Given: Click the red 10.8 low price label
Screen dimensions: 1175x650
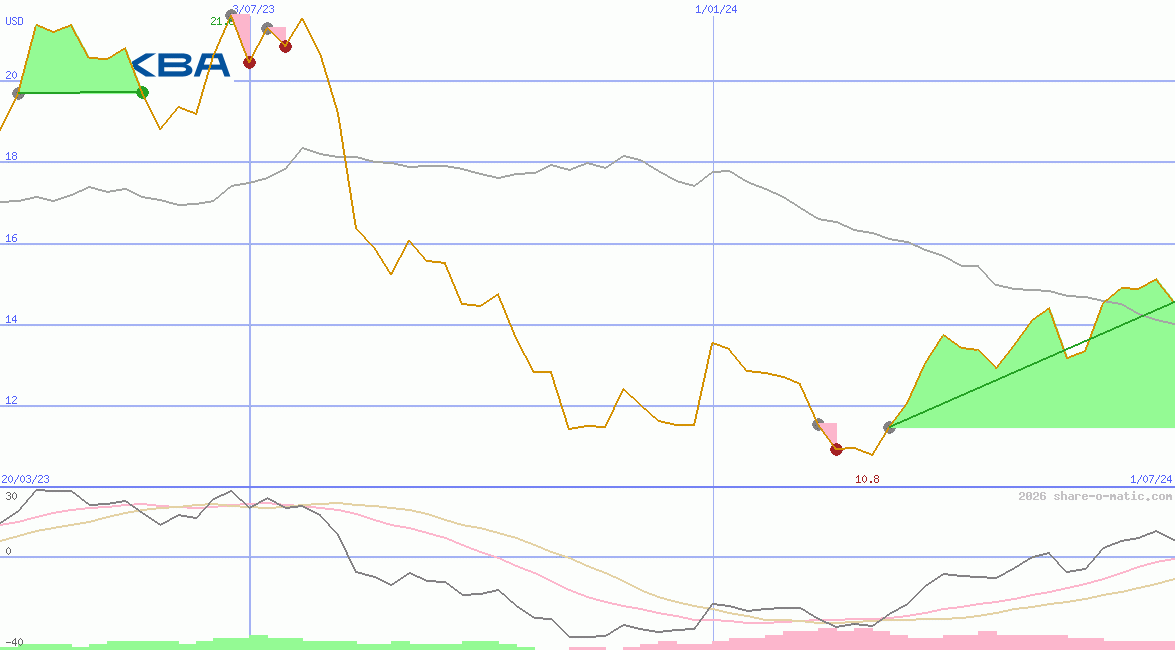Looking at the screenshot, I should 867,480.
